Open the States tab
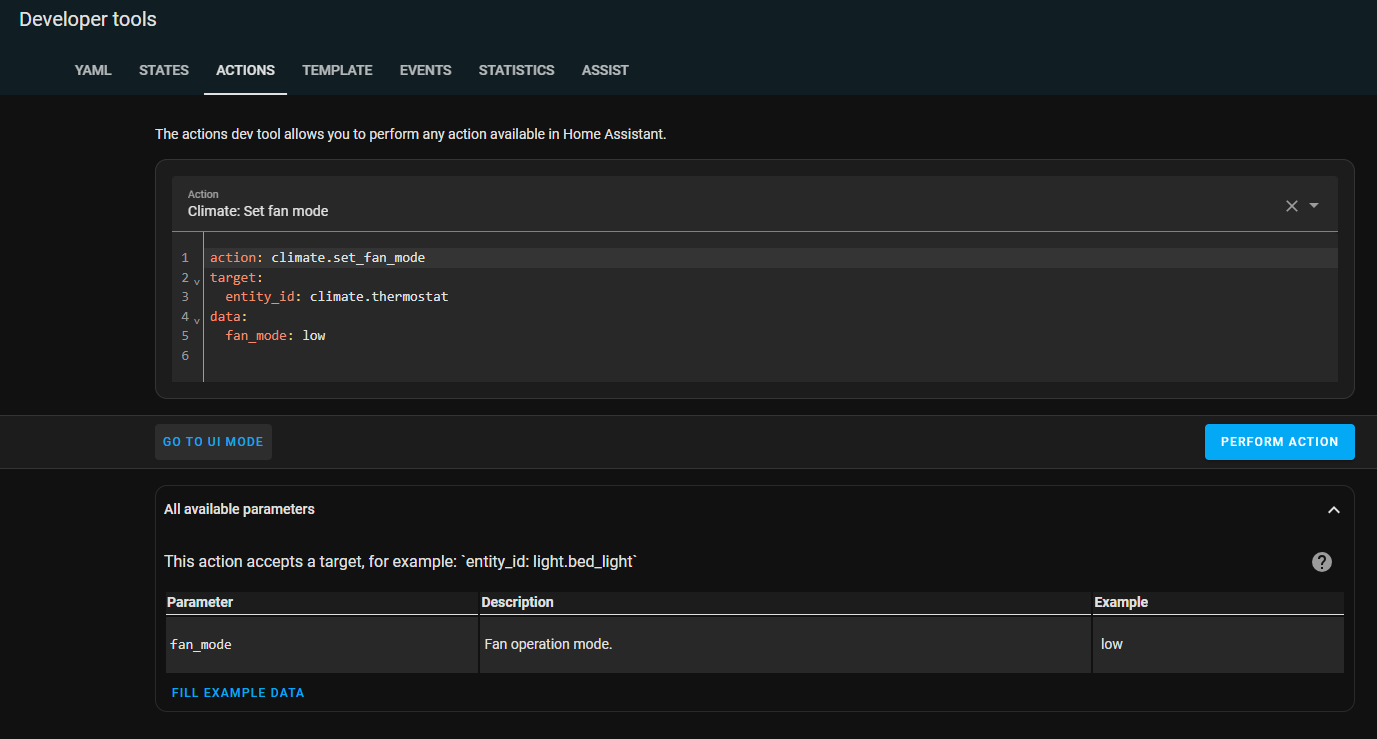The width and height of the screenshot is (1377, 739). tap(164, 70)
